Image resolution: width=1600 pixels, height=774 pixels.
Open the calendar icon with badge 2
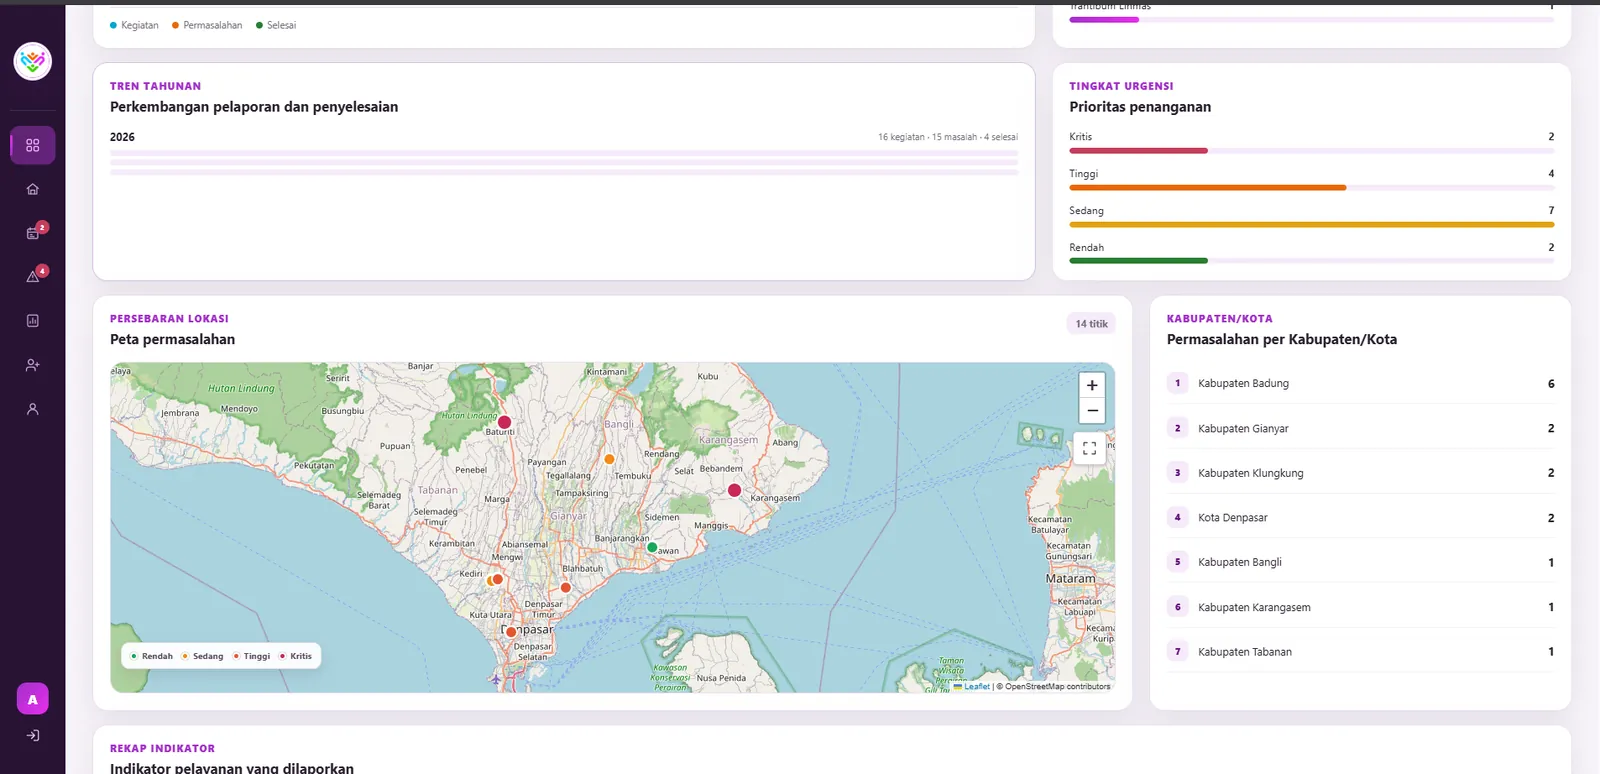coord(33,233)
